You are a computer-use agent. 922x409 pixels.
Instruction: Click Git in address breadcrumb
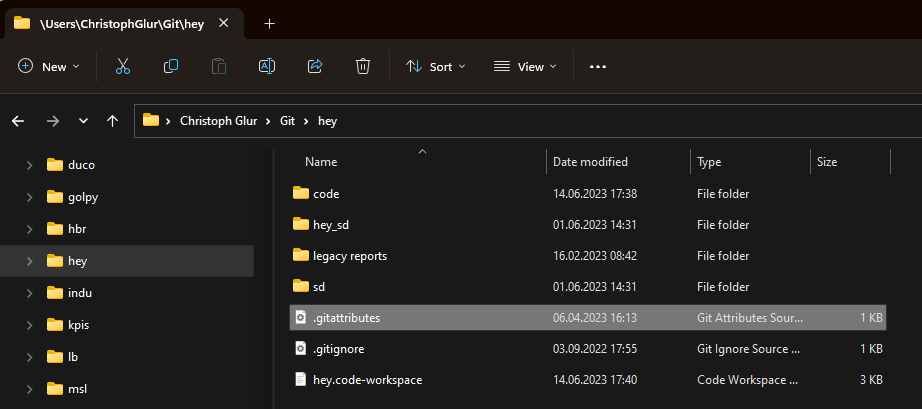click(x=289, y=121)
